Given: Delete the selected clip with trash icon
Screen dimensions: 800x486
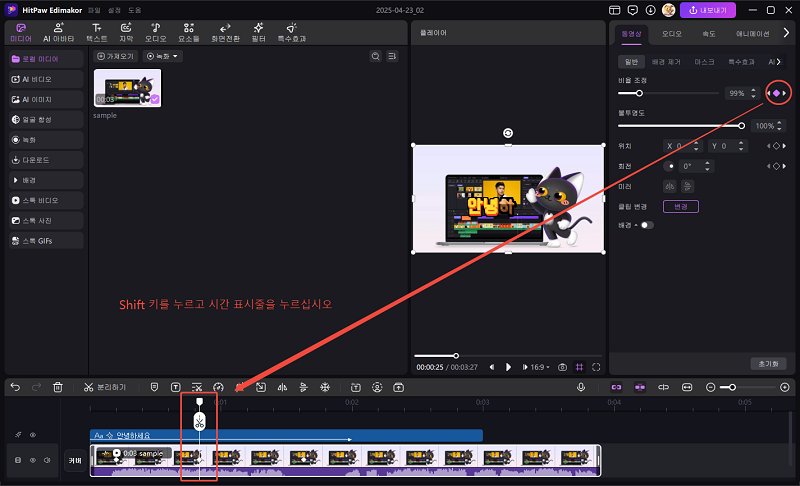Looking at the screenshot, I should (x=58, y=387).
